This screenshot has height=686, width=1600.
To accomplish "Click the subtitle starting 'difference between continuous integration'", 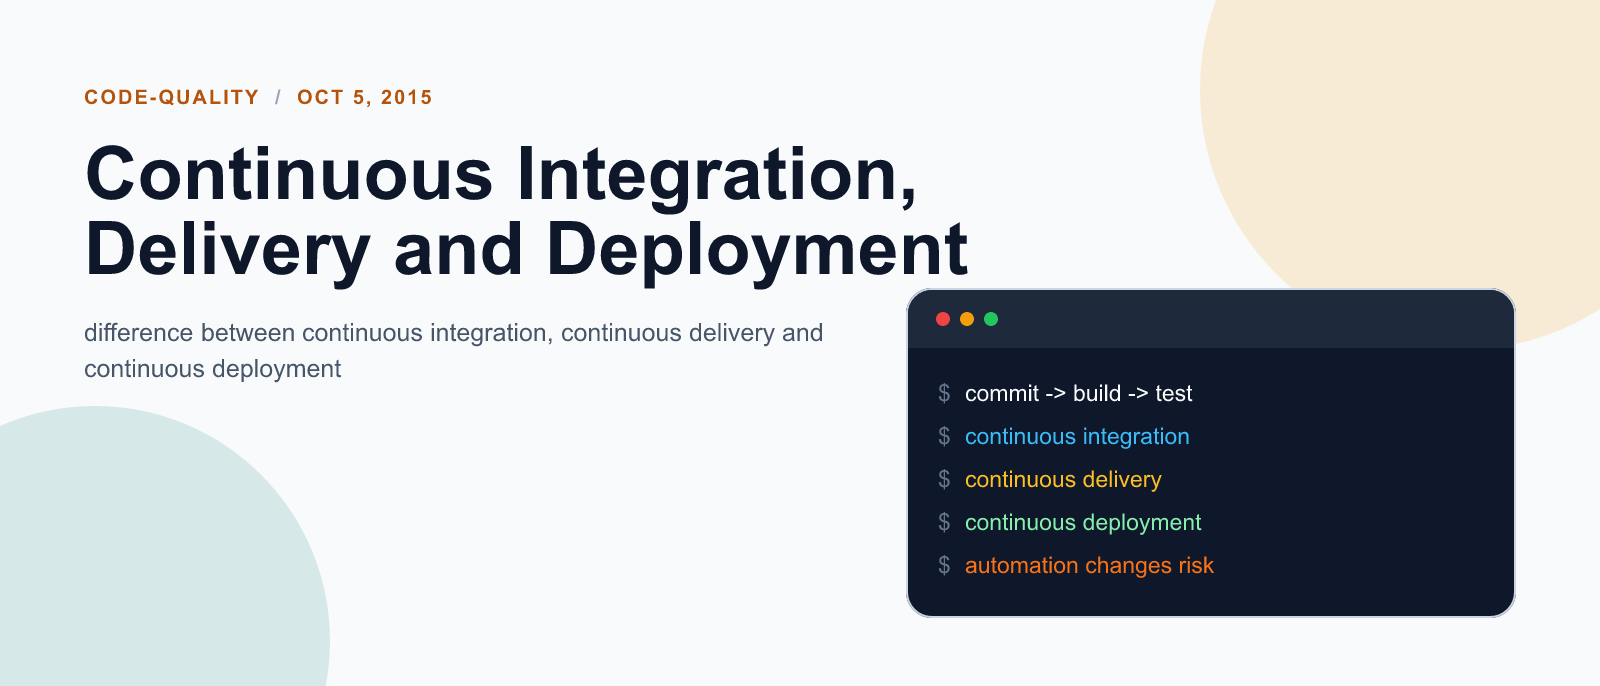I will 454,351.
